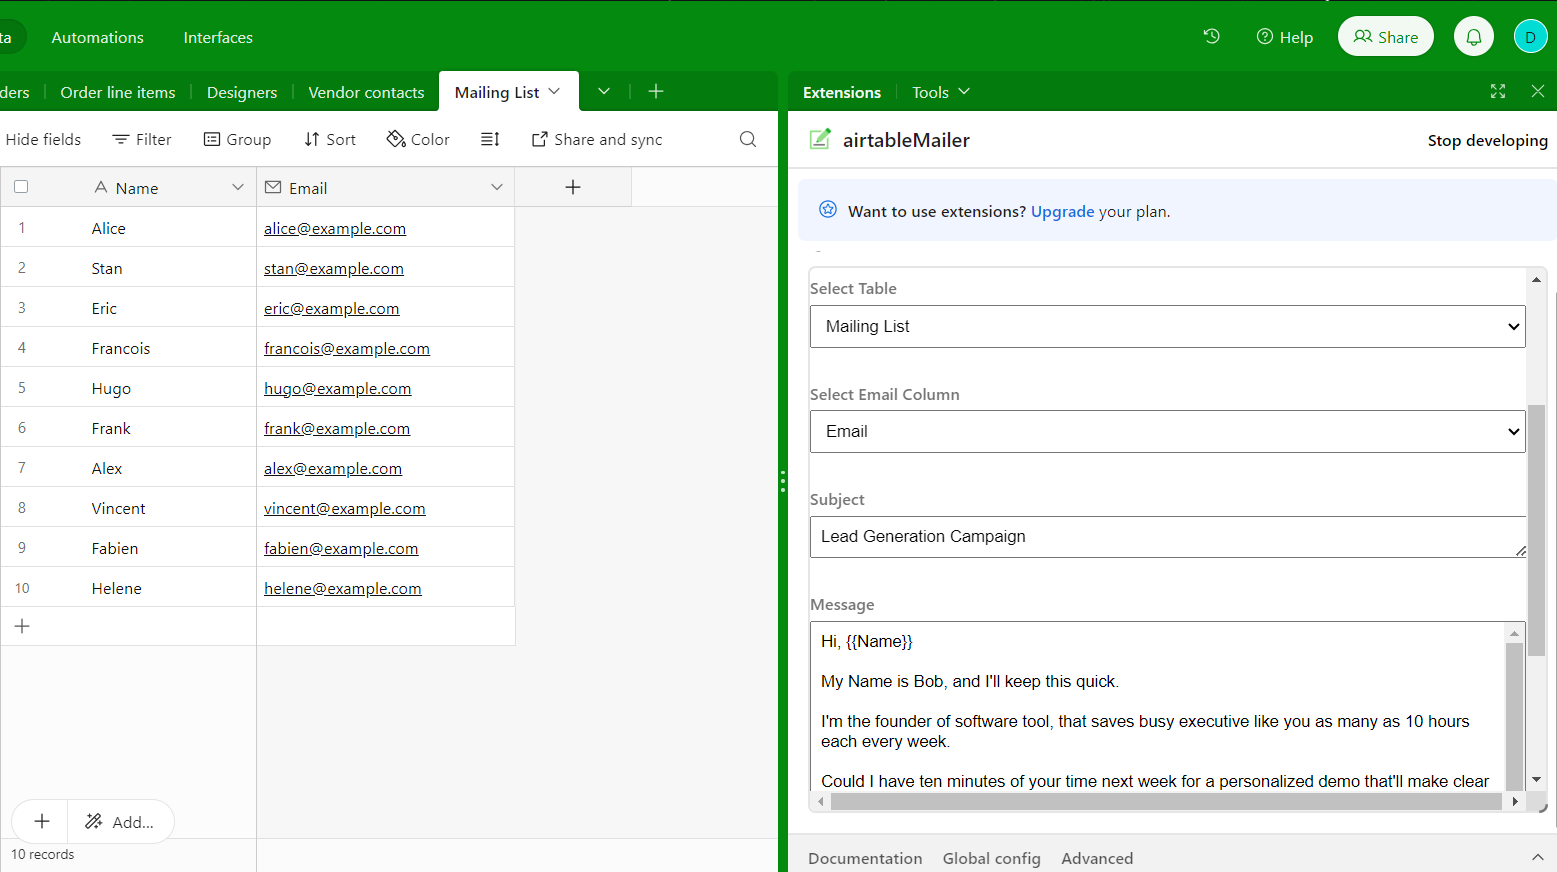Open alice@example.com email link
This screenshot has height=872, width=1557.
(x=335, y=228)
